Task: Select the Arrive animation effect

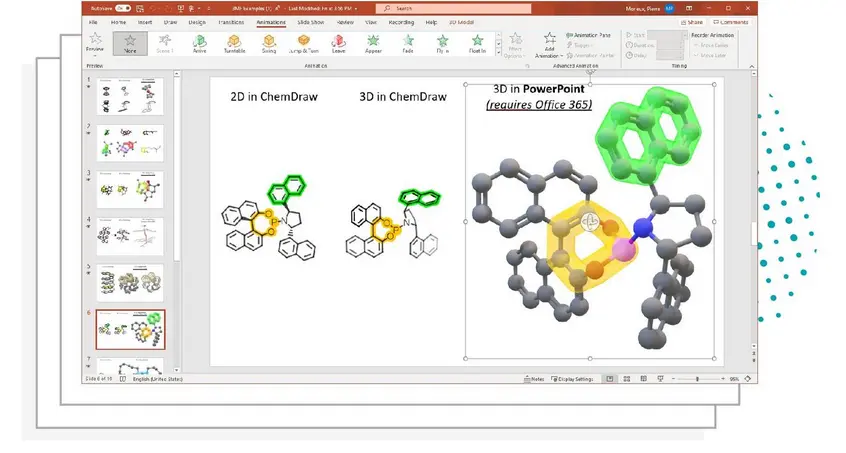Action: (x=198, y=43)
